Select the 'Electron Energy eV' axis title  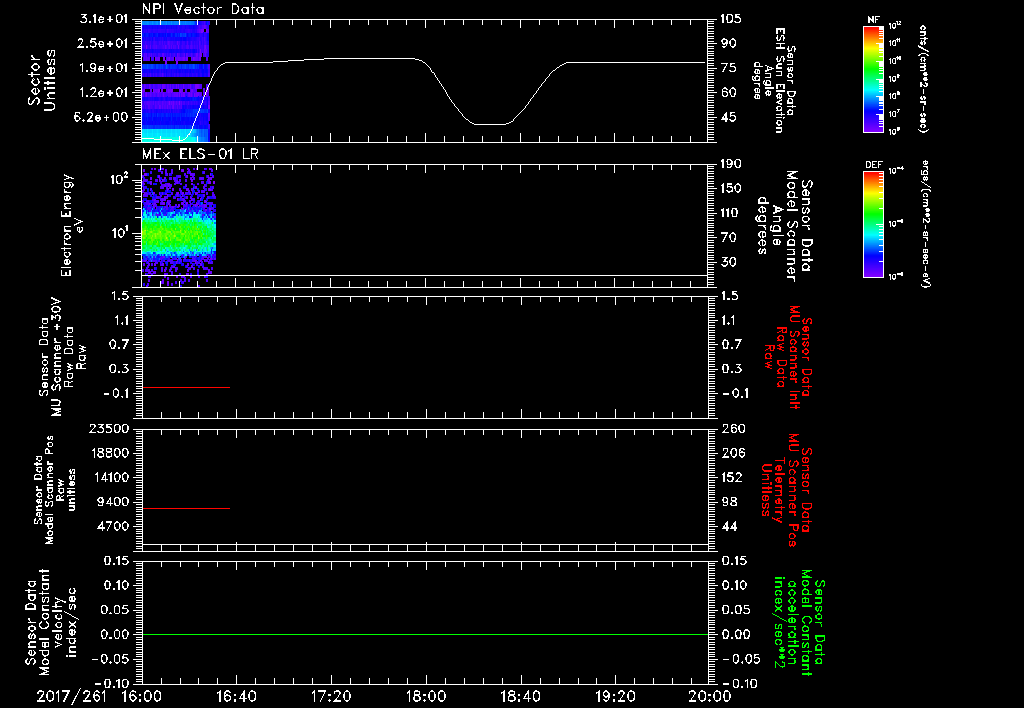[x=72, y=225]
